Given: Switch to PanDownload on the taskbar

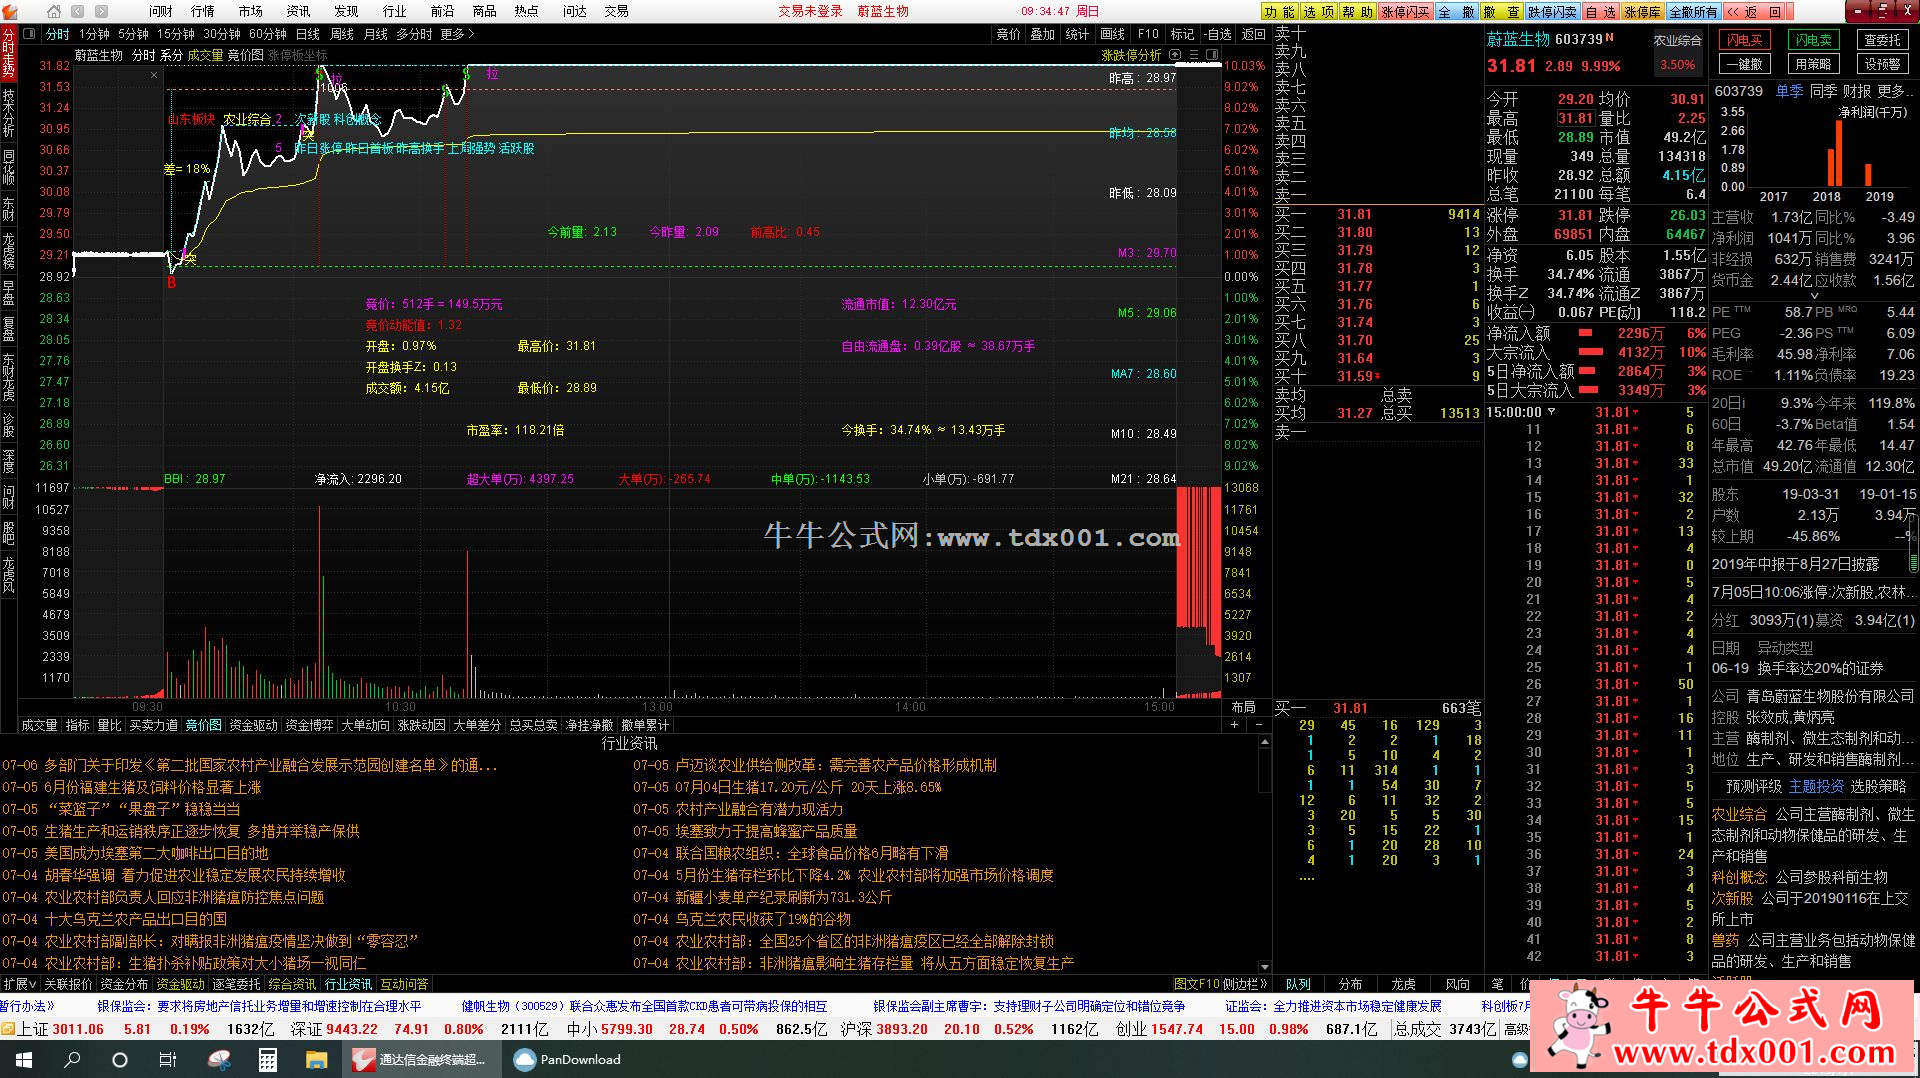Looking at the screenshot, I should click(x=568, y=1059).
